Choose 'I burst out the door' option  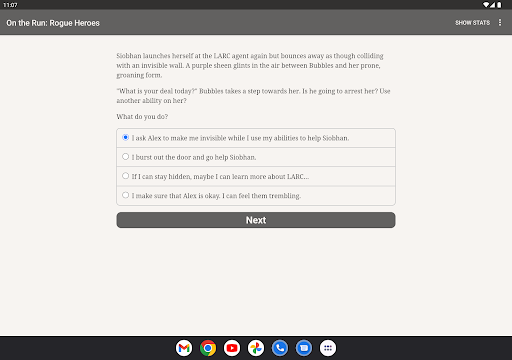click(x=256, y=157)
